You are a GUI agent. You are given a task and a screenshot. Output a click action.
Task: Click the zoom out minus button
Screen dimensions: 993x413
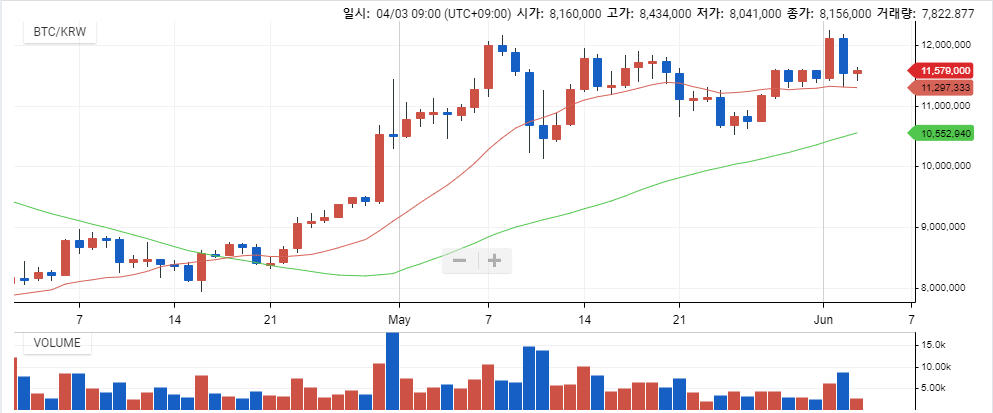460,261
